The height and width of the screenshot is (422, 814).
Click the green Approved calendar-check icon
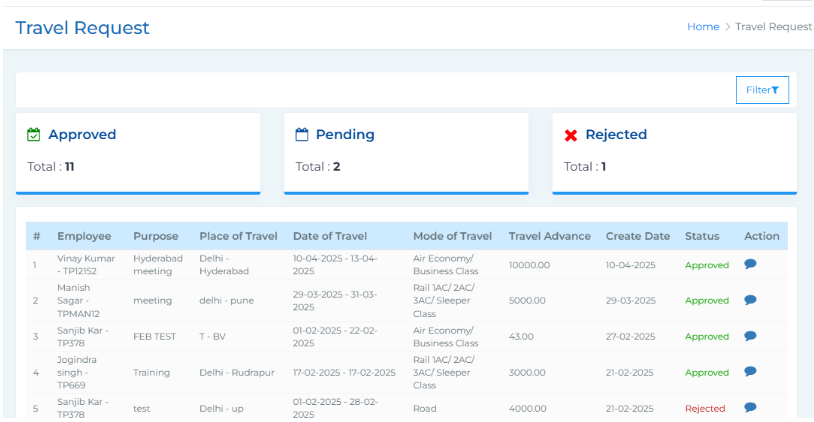(x=33, y=134)
